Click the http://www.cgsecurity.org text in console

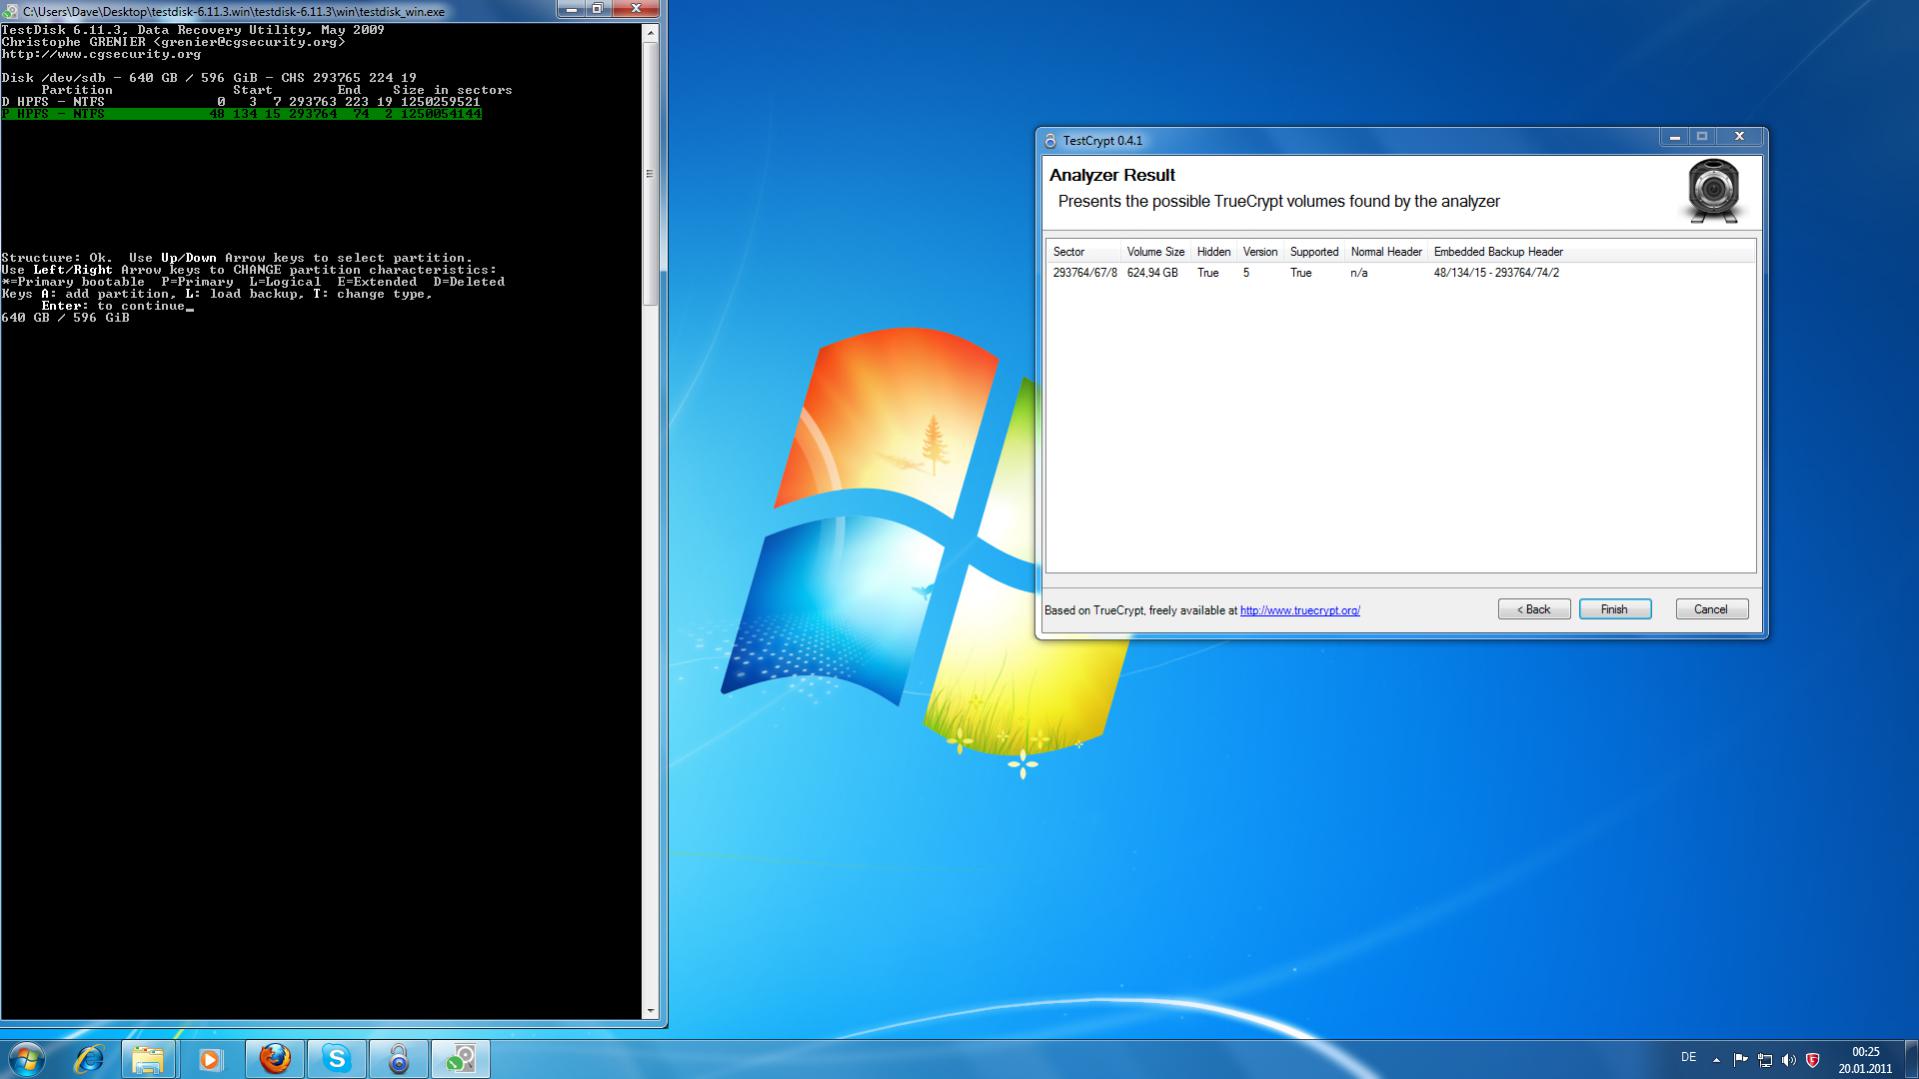[x=101, y=54]
